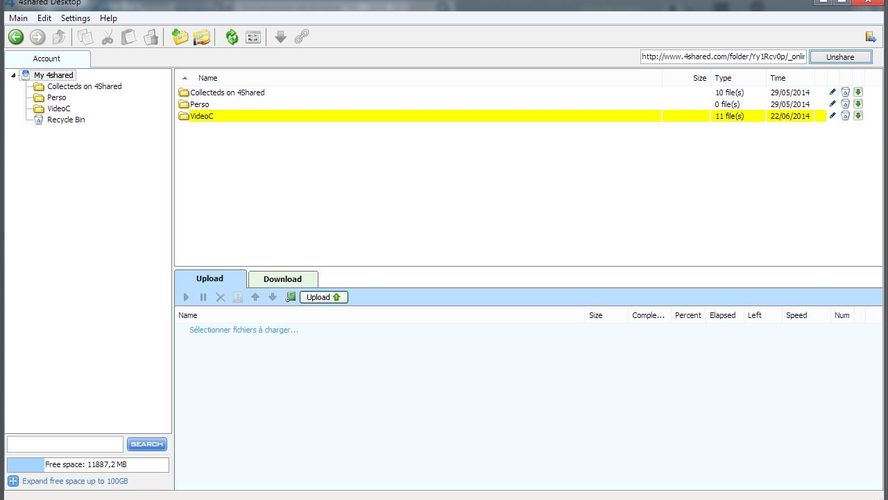Click the plus icon beside Expand free space

coord(13,481)
